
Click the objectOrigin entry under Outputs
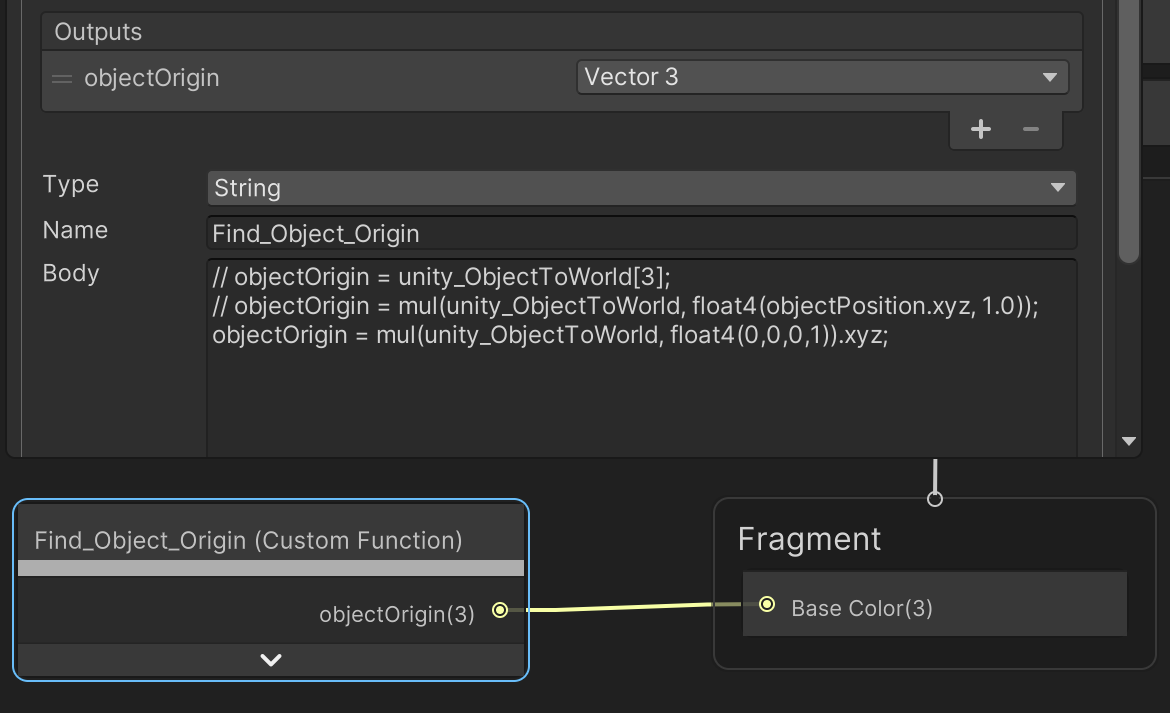point(150,77)
